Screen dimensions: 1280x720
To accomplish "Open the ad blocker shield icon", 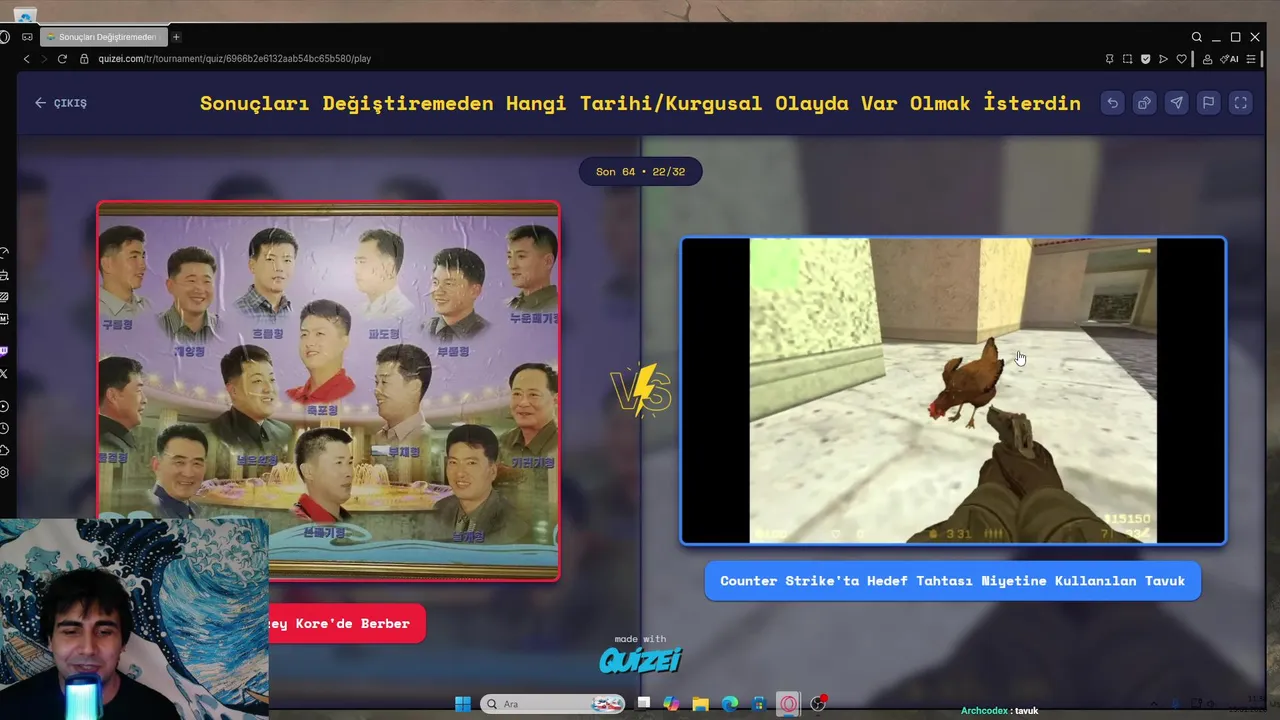I will pos(1145,59).
